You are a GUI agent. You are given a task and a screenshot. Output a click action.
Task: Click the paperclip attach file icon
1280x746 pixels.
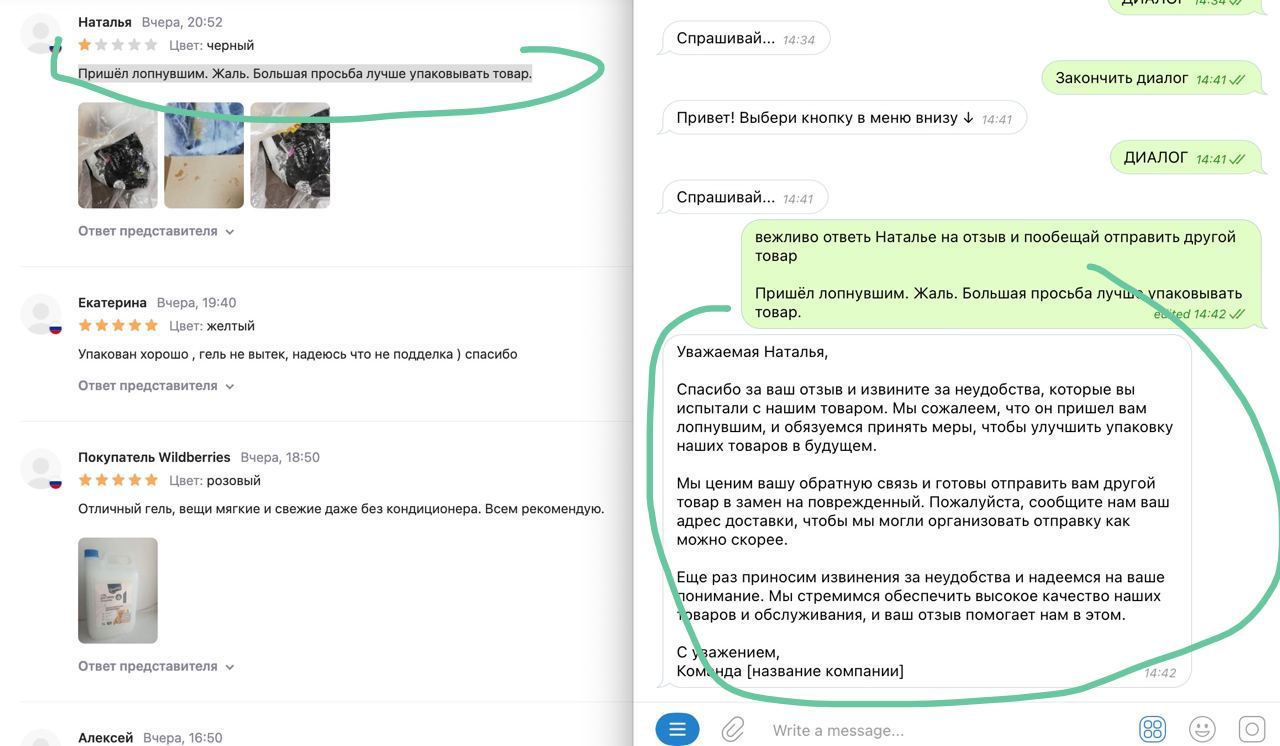pyautogui.click(x=733, y=729)
